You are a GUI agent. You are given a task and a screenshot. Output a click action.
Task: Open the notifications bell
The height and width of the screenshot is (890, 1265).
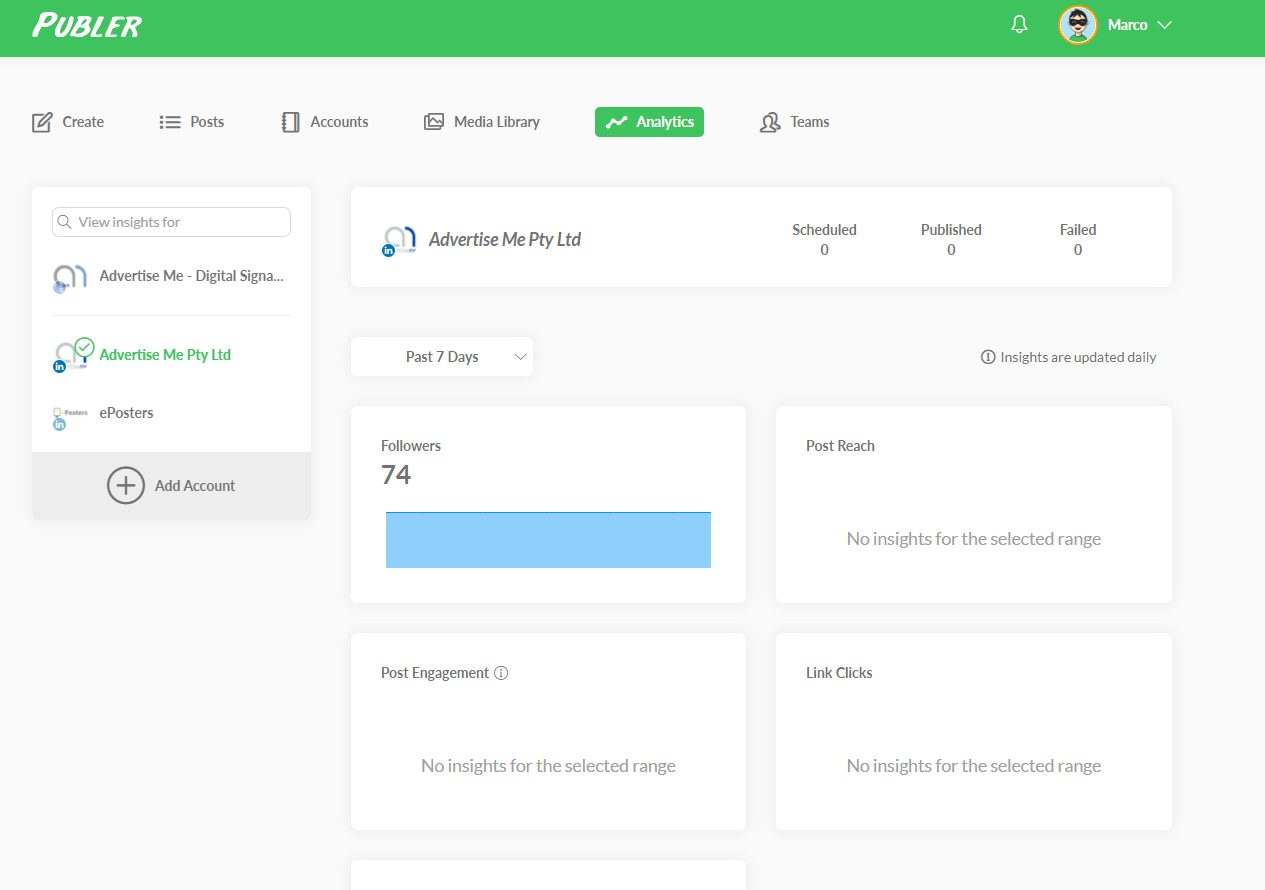[x=1018, y=23]
